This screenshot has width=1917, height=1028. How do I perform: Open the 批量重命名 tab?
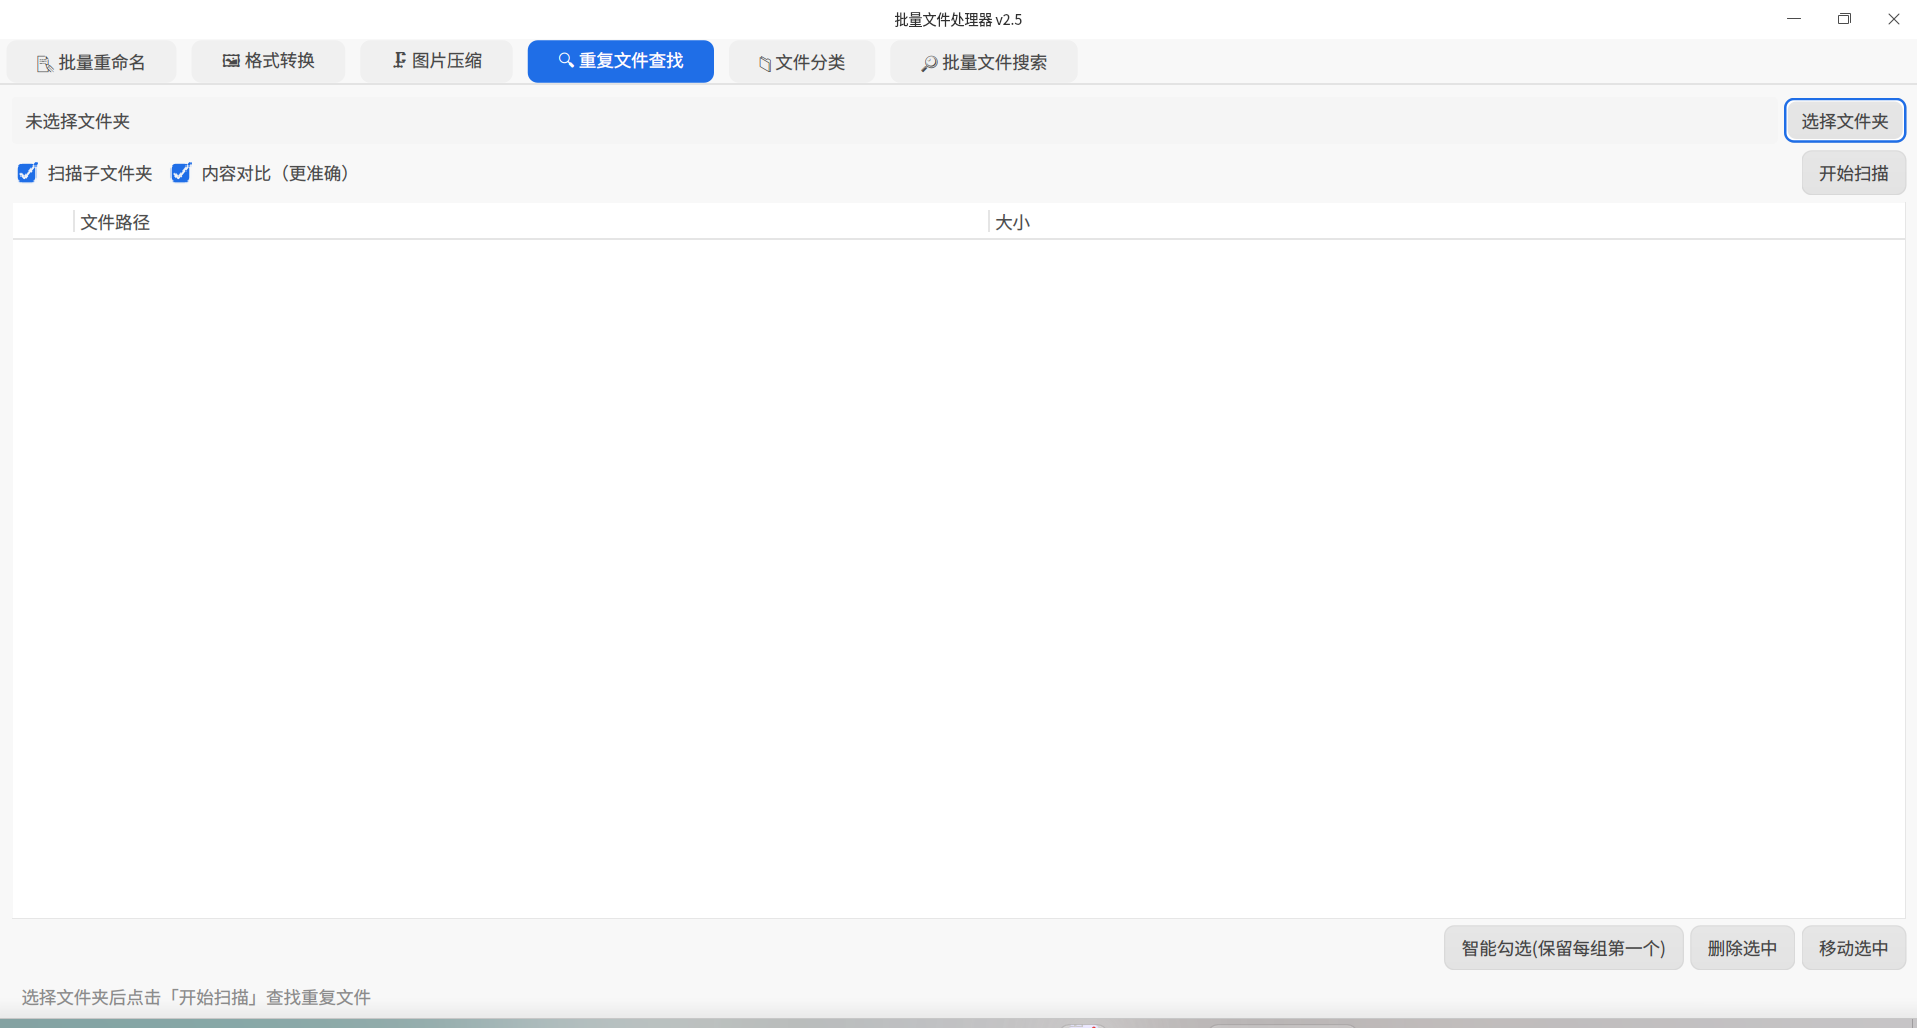91,62
